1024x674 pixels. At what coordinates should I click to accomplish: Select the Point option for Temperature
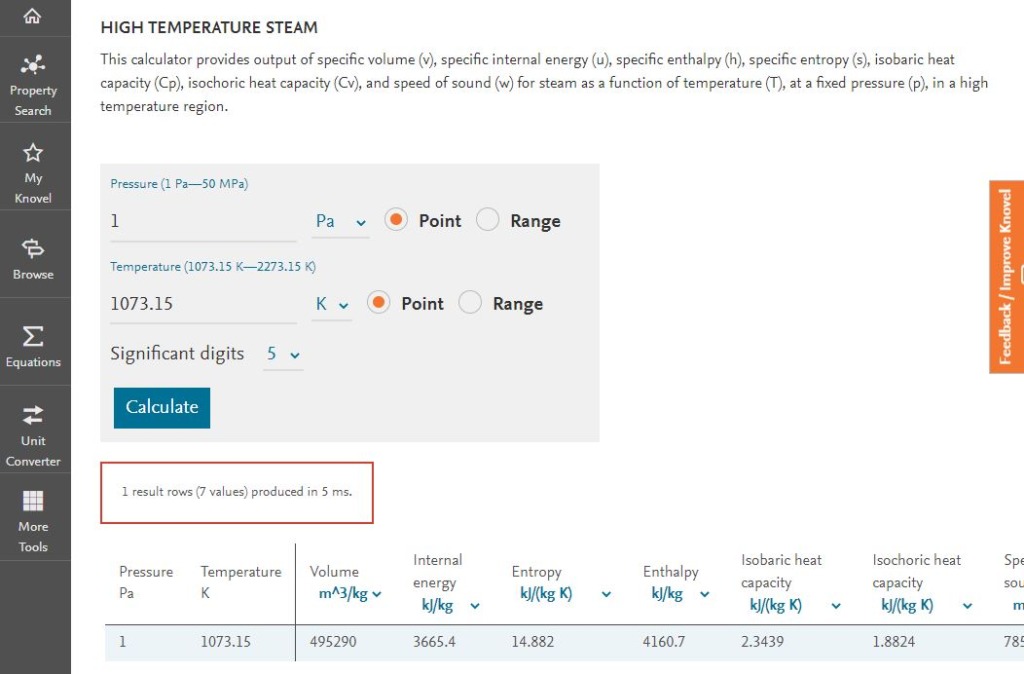pyautogui.click(x=379, y=303)
